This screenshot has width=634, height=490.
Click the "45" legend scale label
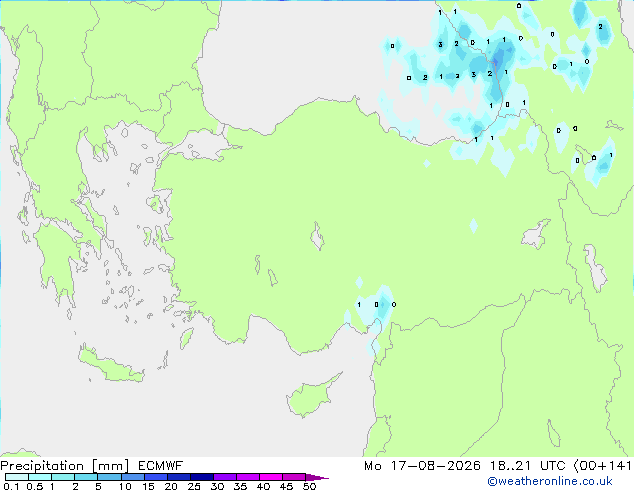coord(286,486)
